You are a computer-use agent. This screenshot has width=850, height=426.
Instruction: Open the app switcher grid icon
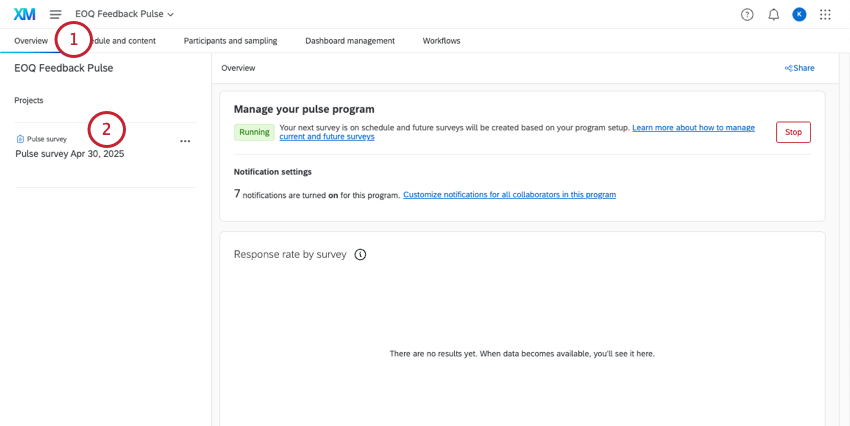tap(825, 14)
